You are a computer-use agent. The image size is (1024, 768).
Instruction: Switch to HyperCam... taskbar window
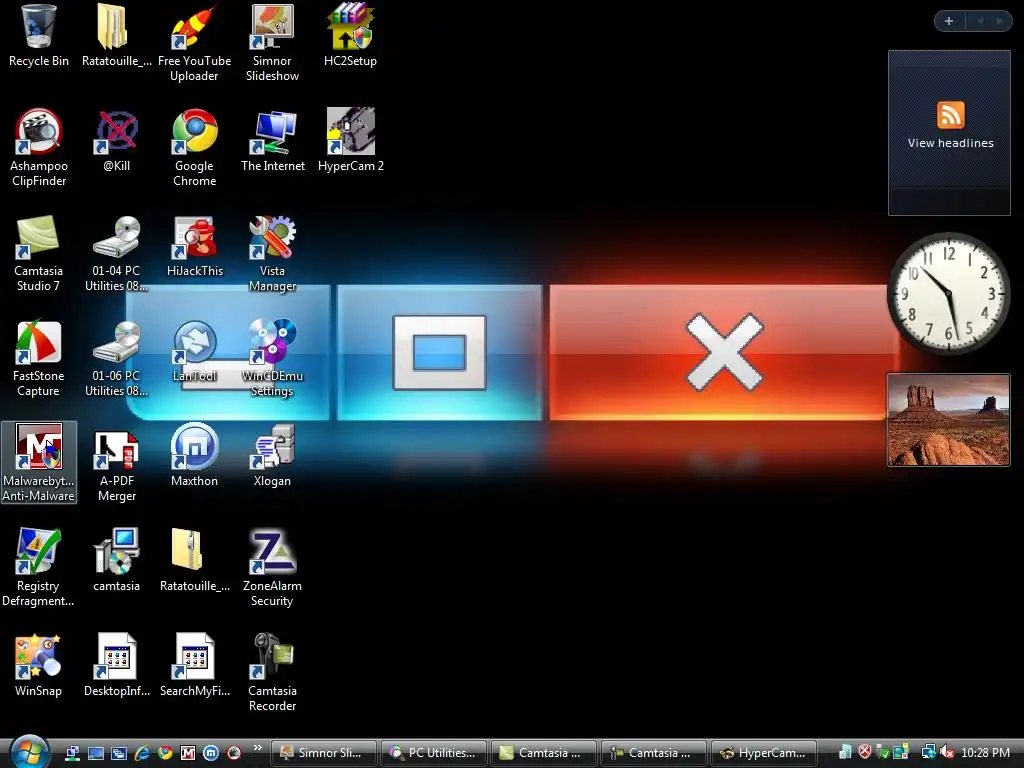pos(763,753)
